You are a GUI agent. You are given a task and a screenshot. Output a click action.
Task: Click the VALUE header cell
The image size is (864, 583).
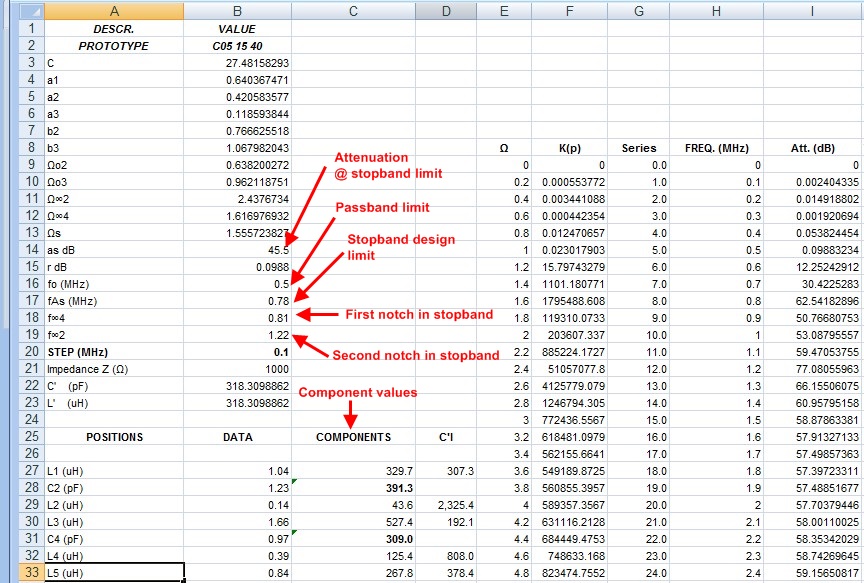click(237, 29)
